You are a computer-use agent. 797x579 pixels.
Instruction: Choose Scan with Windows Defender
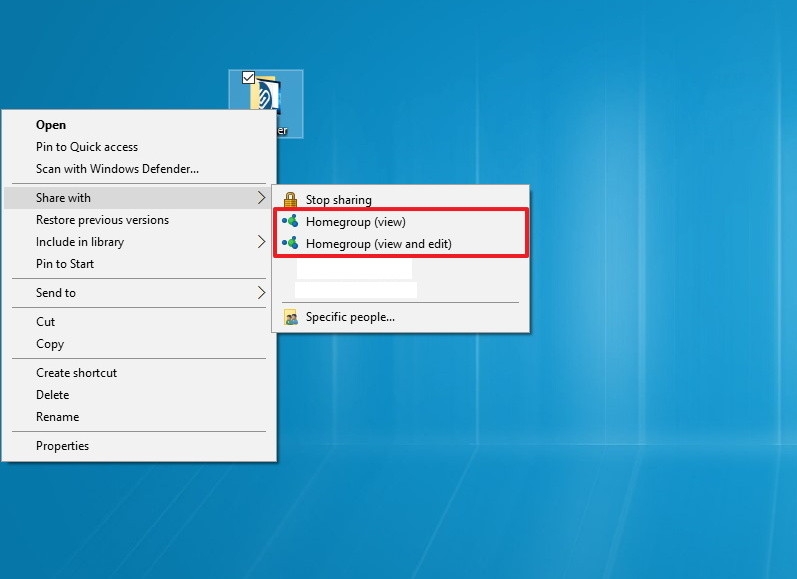[140, 168]
